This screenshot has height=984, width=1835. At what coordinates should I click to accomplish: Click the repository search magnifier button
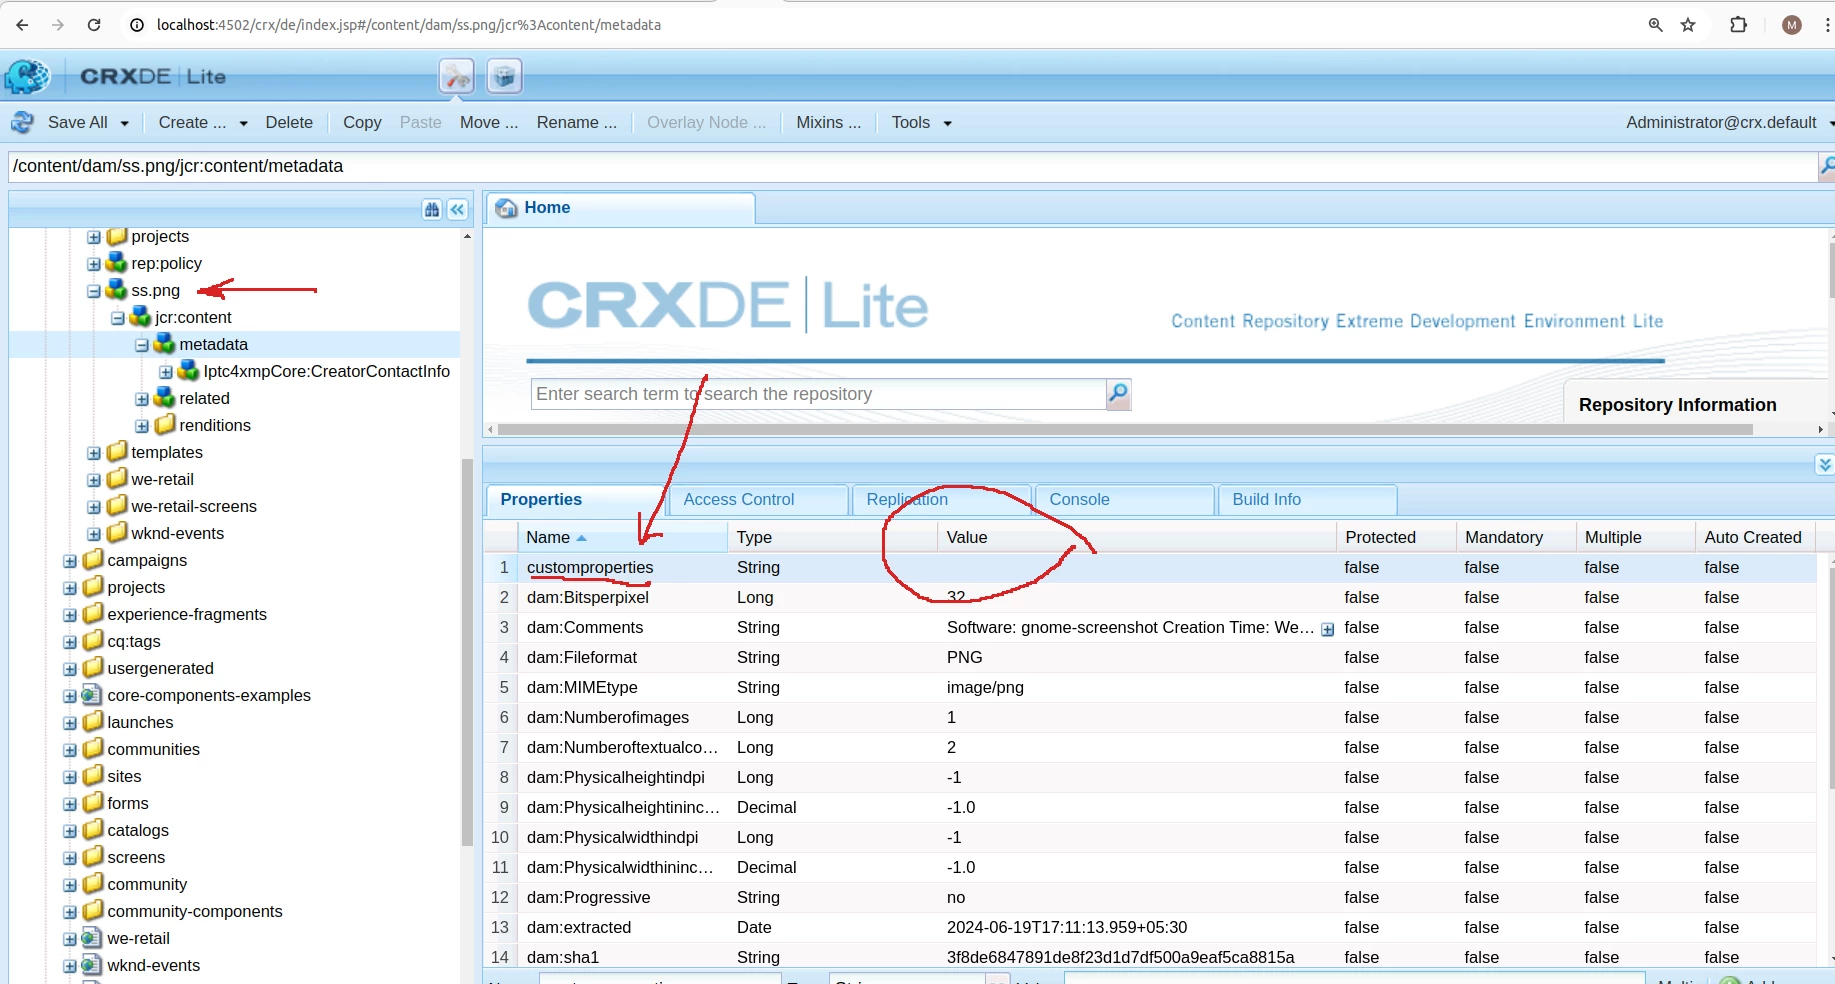tap(1119, 394)
